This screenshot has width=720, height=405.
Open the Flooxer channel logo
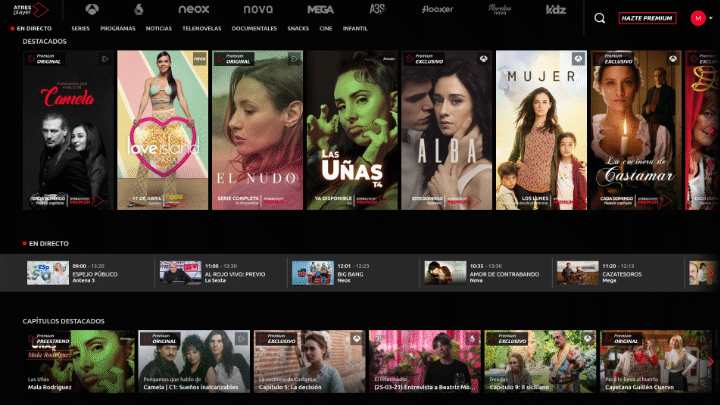click(x=437, y=9)
